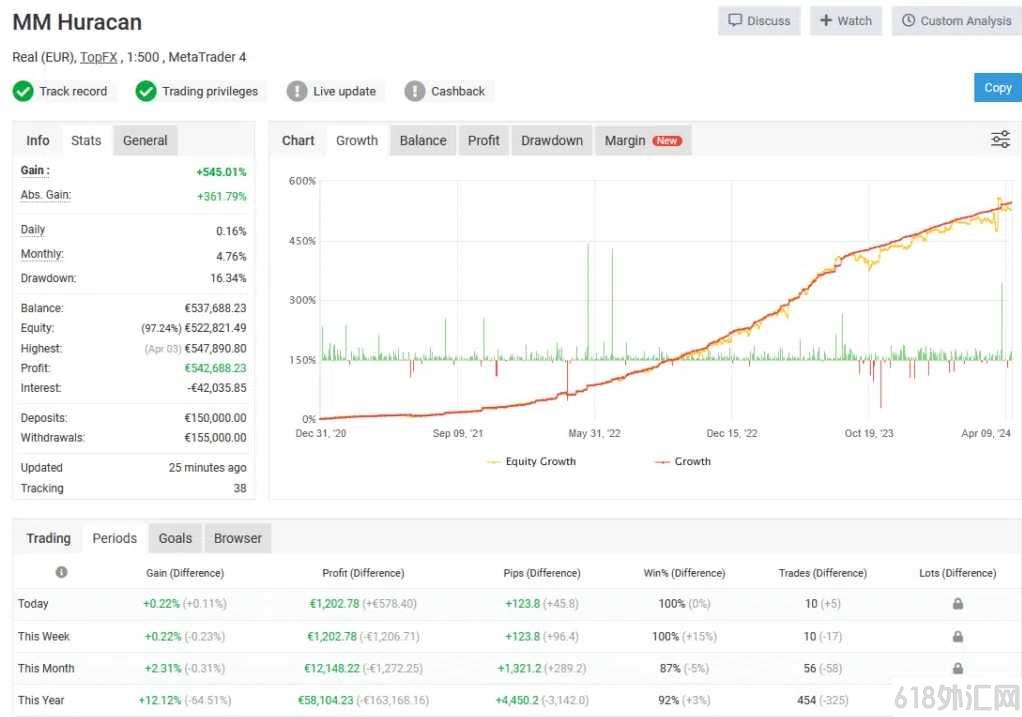Screen dimensions: 1022x717
Task: Click the Live update exclamation icon
Action: coord(297,91)
